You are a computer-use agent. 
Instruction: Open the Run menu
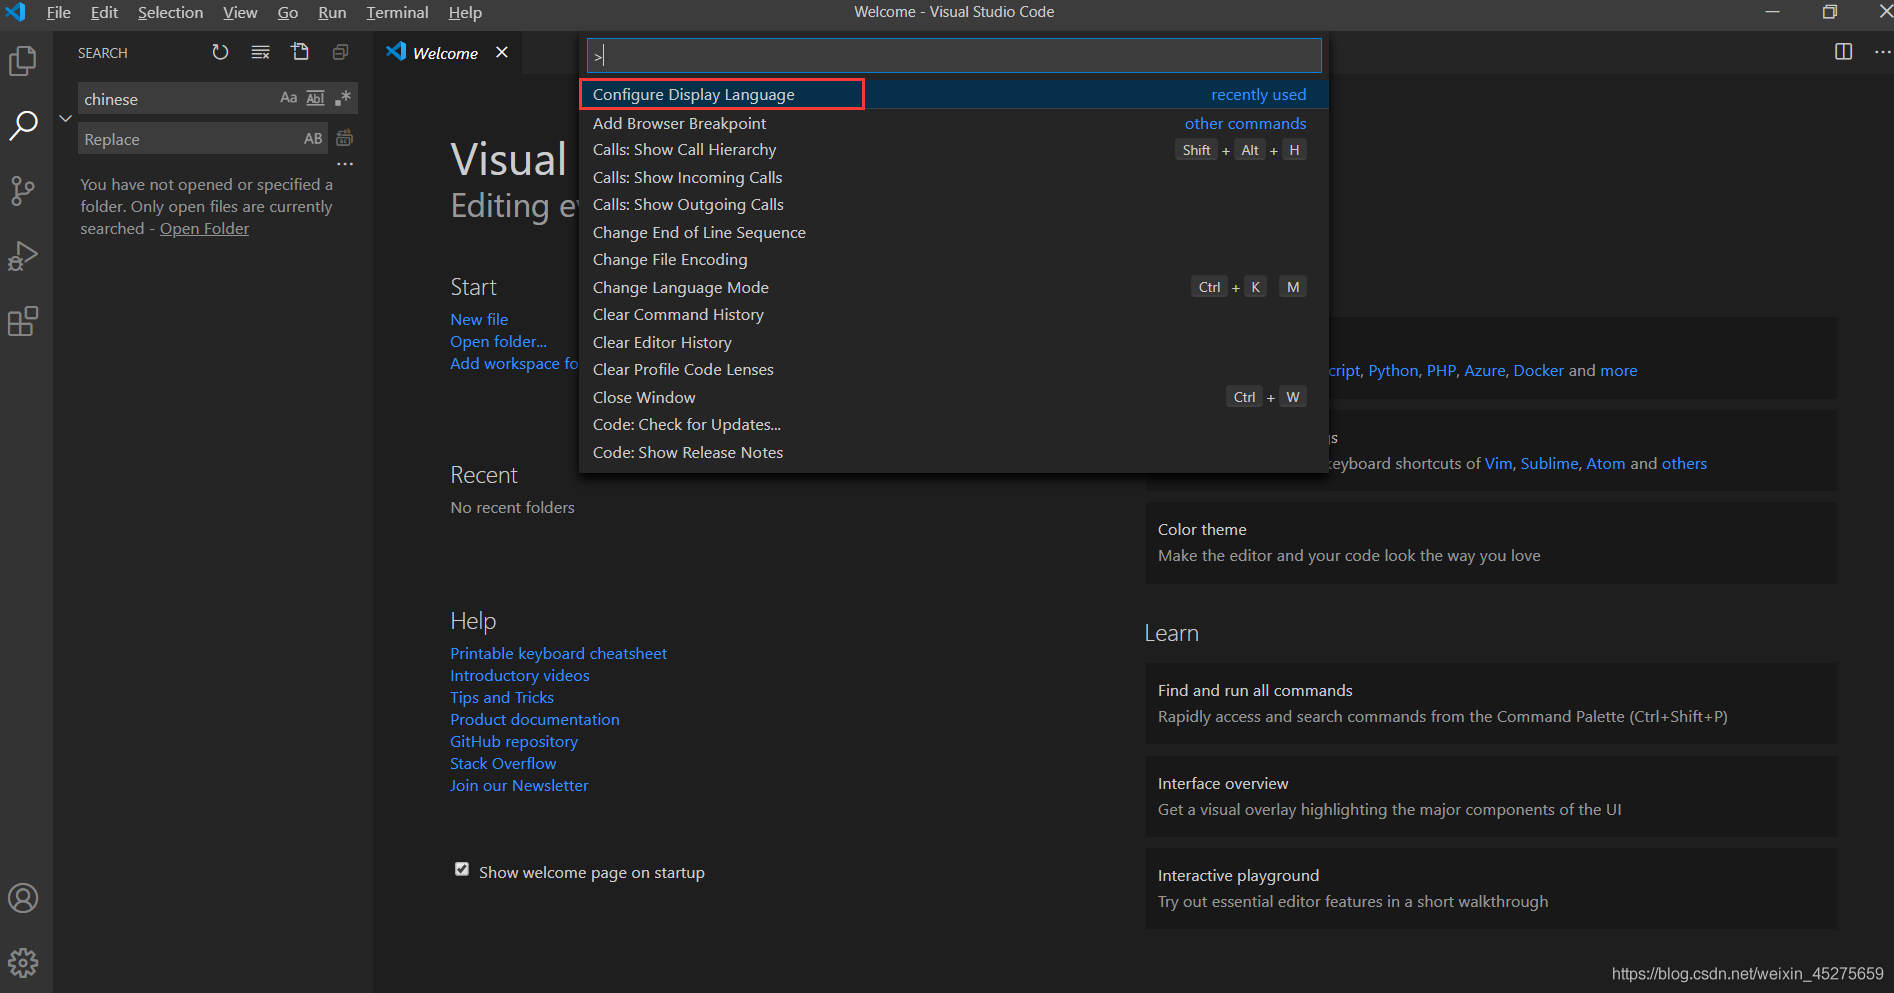coord(332,12)
